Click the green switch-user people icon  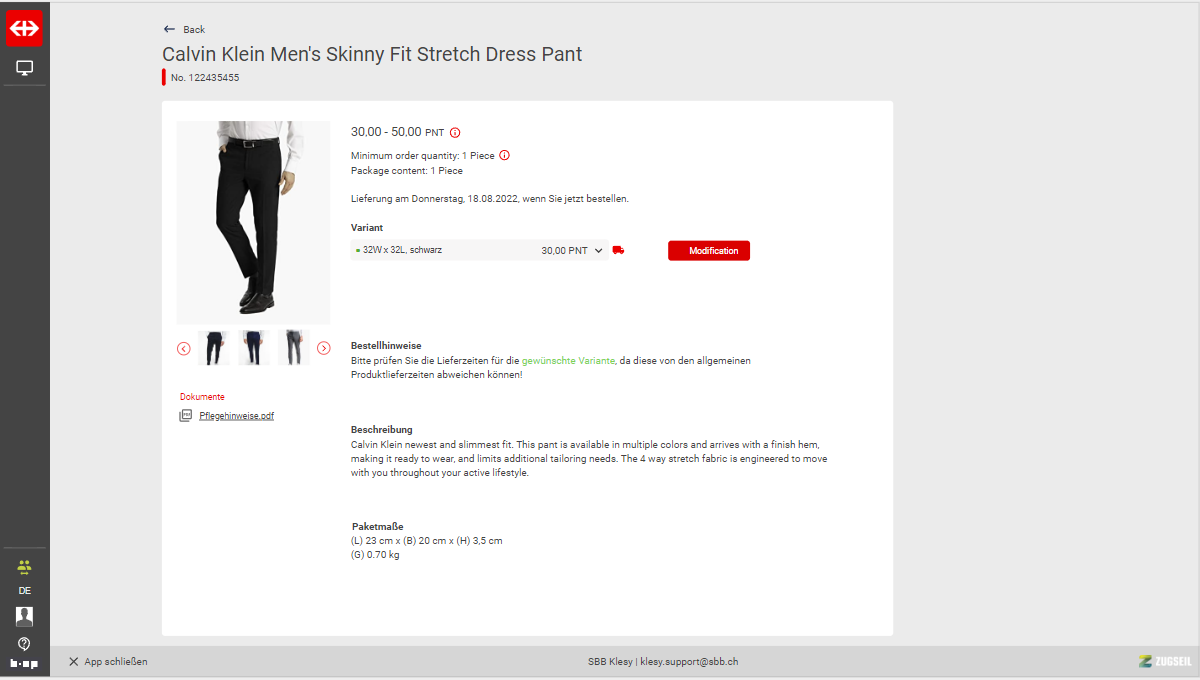point(24,566)
